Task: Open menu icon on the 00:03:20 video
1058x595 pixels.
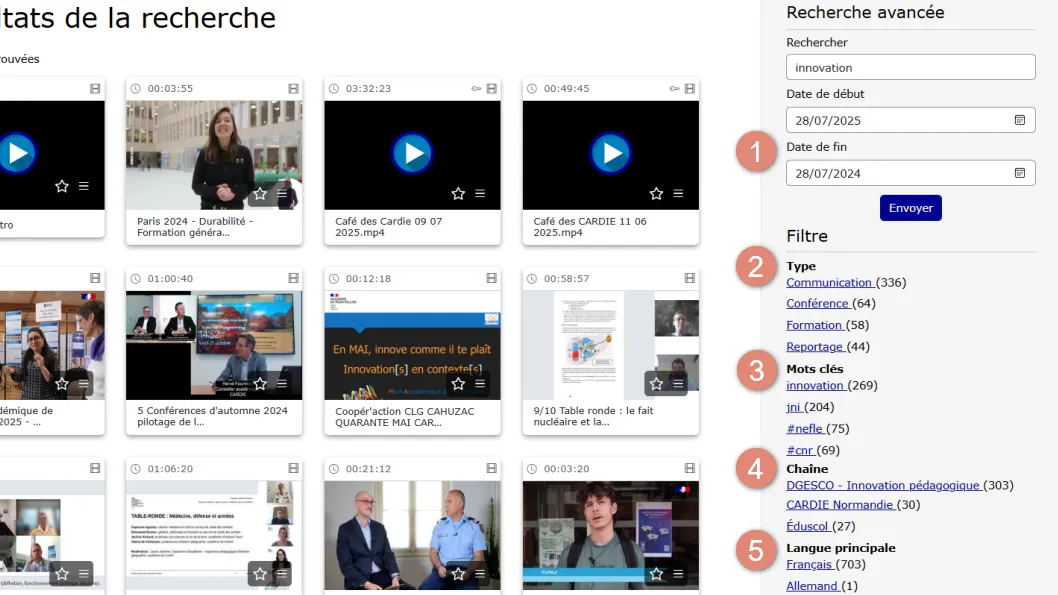Action: (678, 574)
